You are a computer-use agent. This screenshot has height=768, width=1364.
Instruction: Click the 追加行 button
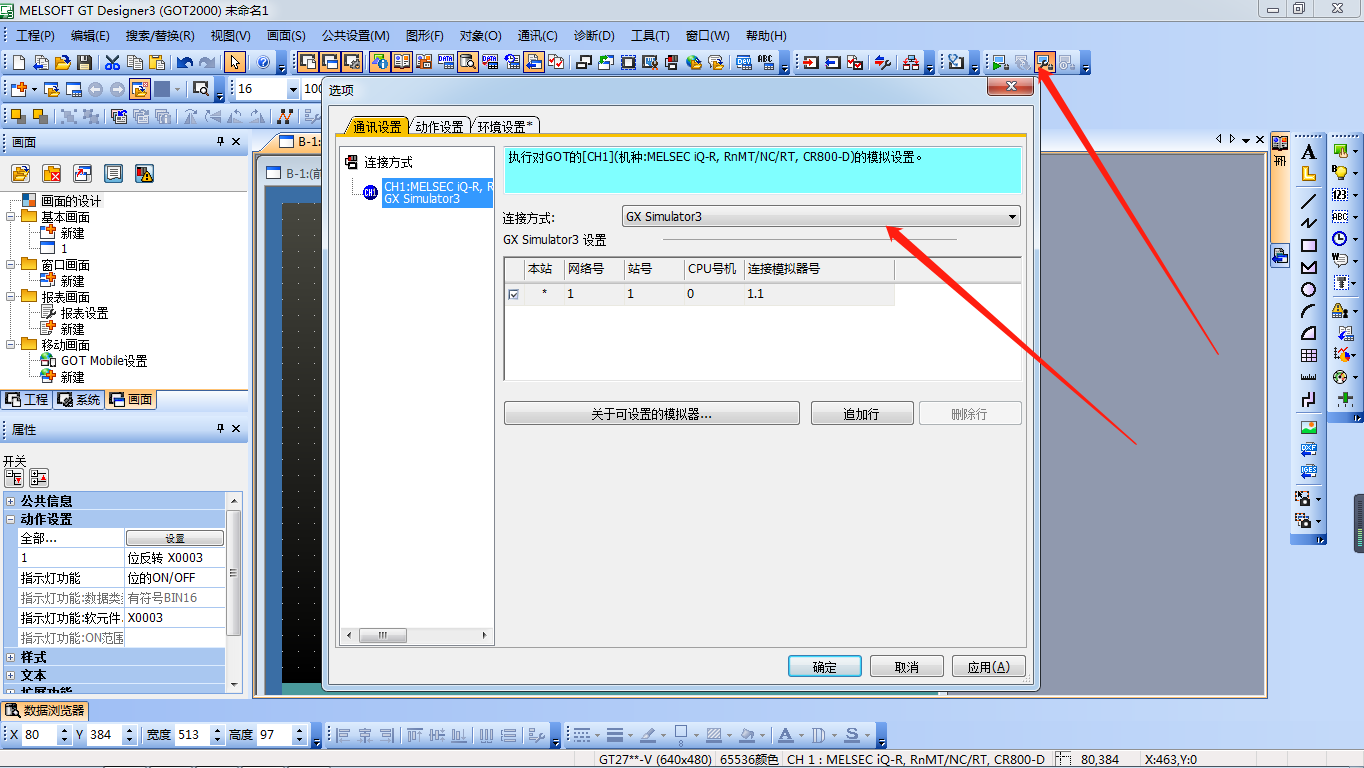(861, 414)
